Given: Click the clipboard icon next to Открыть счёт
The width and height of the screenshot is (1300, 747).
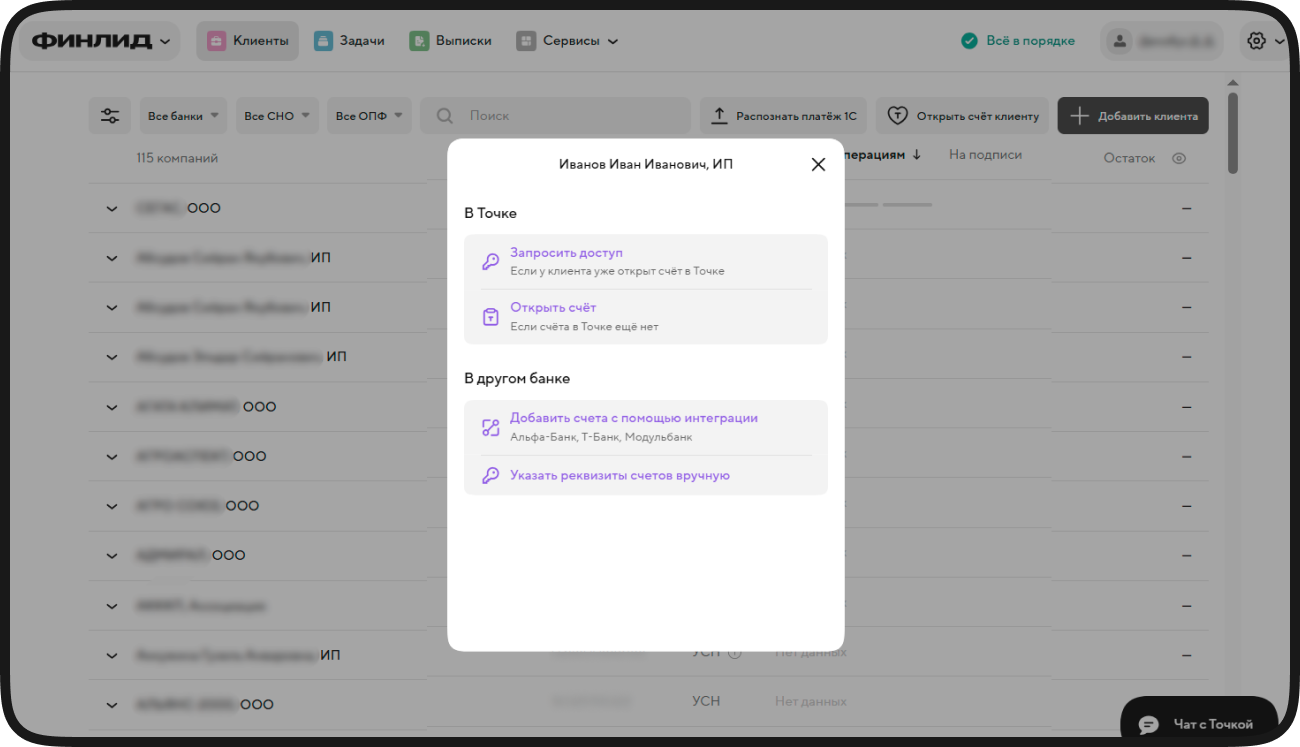Looking at the screenshot, I should coord(490,317).
